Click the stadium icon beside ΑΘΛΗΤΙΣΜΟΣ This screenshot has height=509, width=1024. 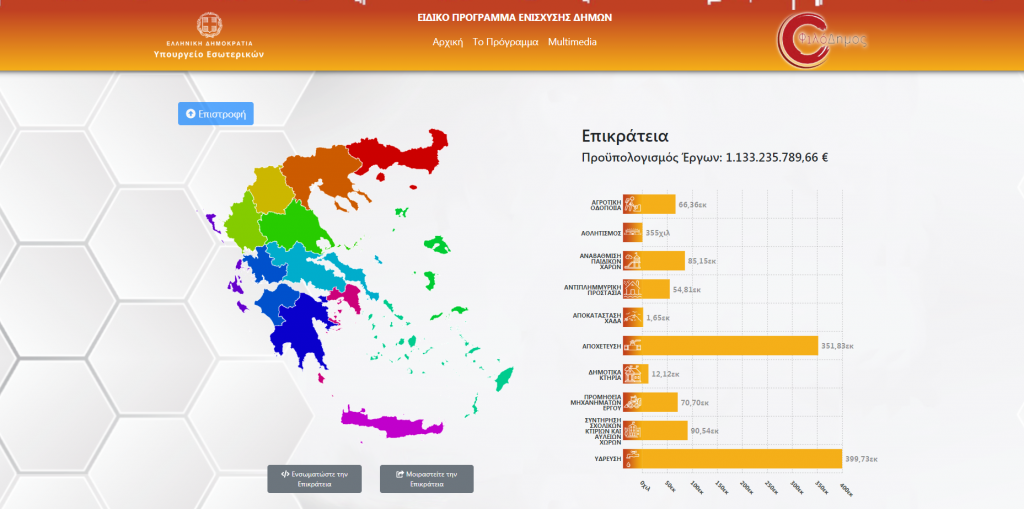point(632,233)
